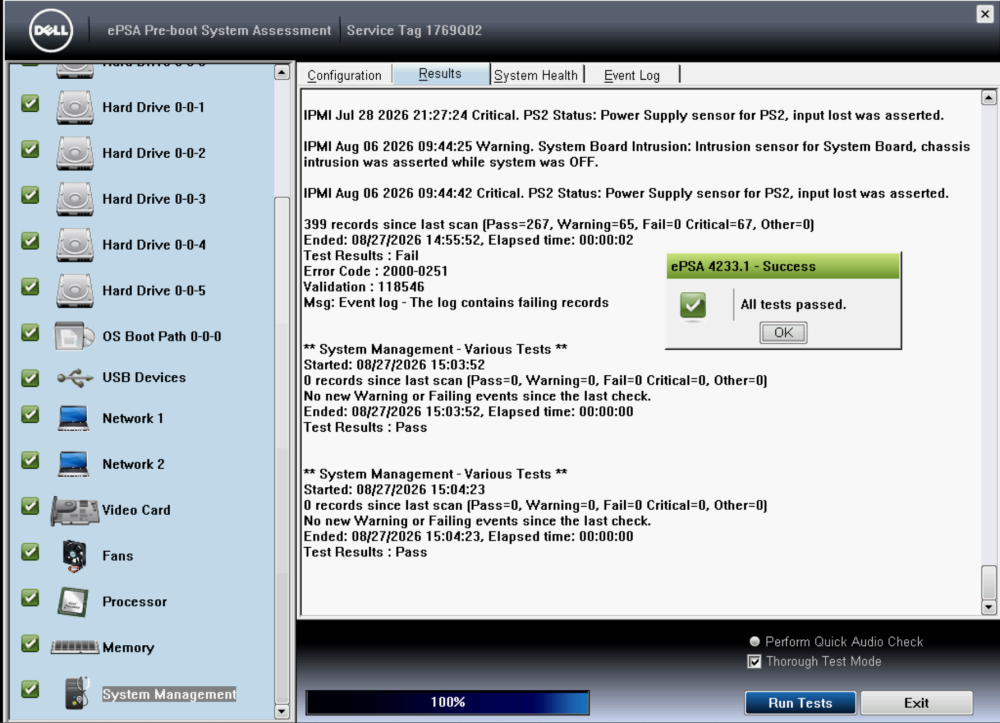The width and height of the screenshot is (1000, 723).
Task: Open the System Health tab
Action: (x=536, y=75)
